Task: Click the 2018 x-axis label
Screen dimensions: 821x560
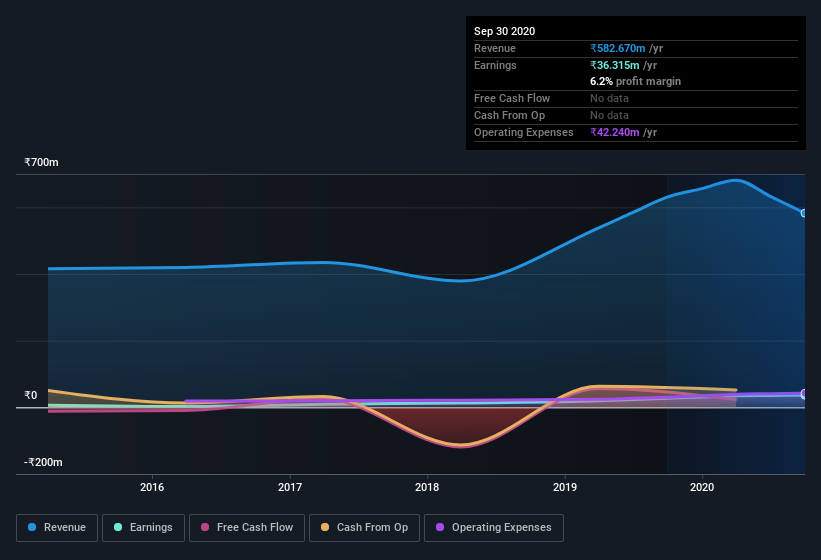Action: point(427,487)
